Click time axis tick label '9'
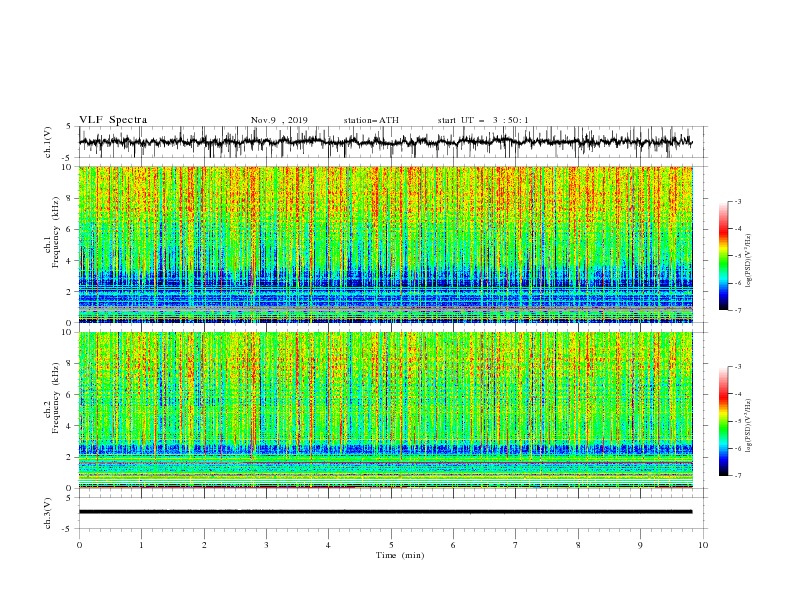Image resolution: width=792 pixels, height=612 pixels. pos(640,545)
